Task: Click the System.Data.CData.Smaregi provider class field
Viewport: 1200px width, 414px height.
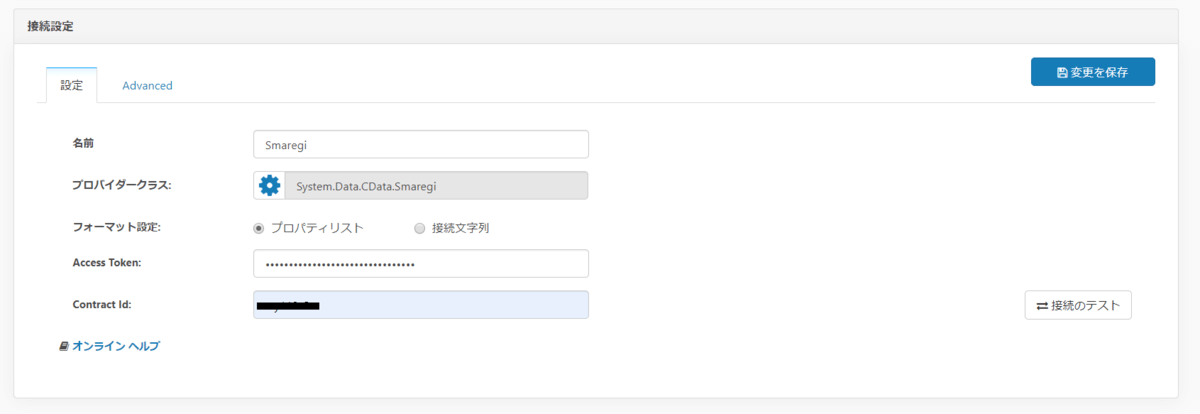Action: point(436,186)
